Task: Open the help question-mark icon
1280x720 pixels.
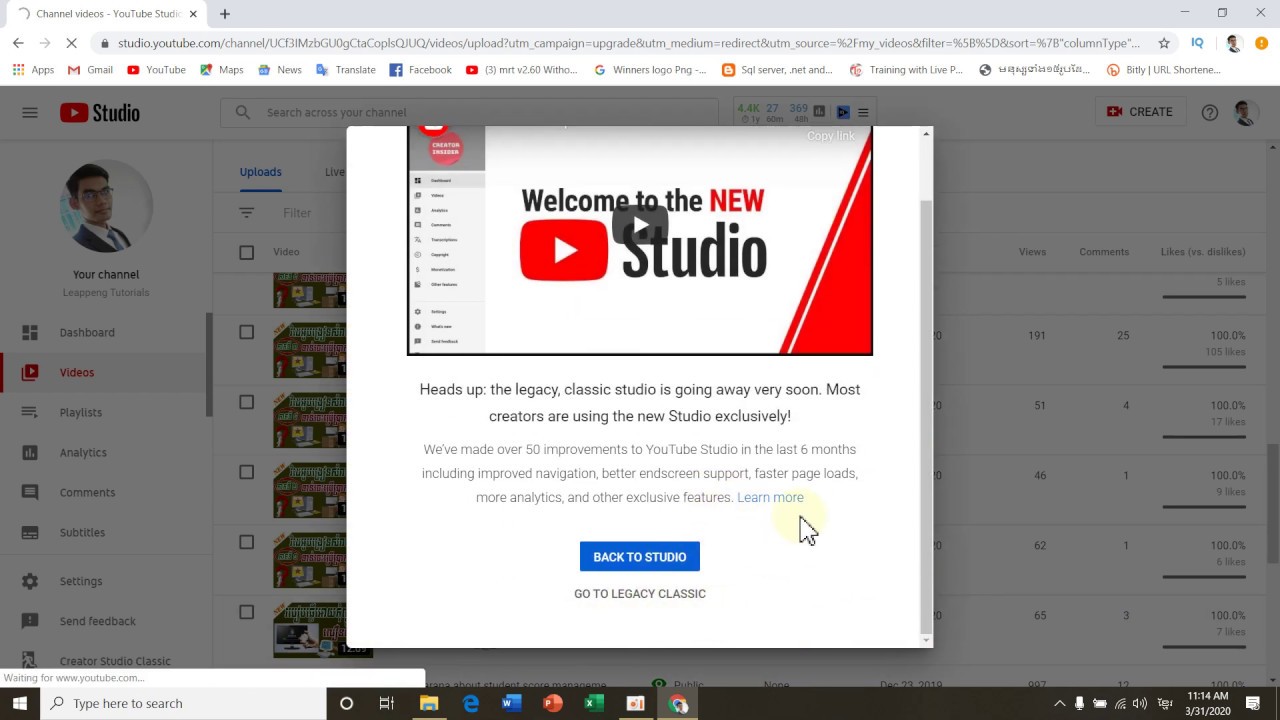Action: coord(1210,112)
